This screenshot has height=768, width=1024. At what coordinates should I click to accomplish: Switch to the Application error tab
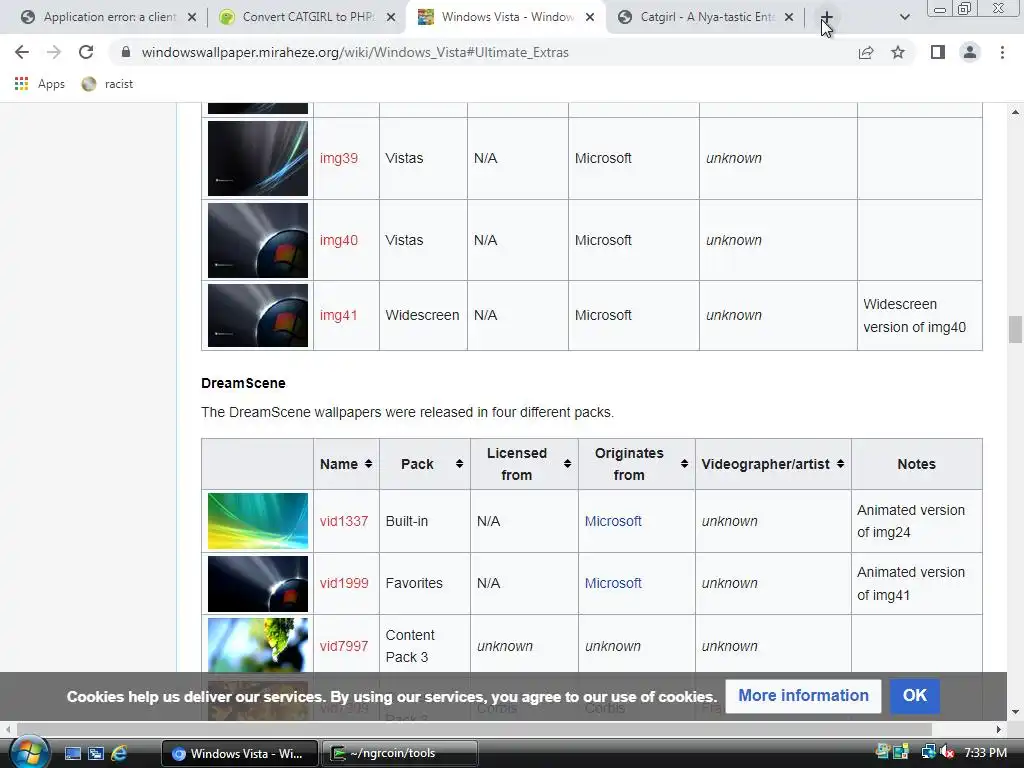(108, 18)
